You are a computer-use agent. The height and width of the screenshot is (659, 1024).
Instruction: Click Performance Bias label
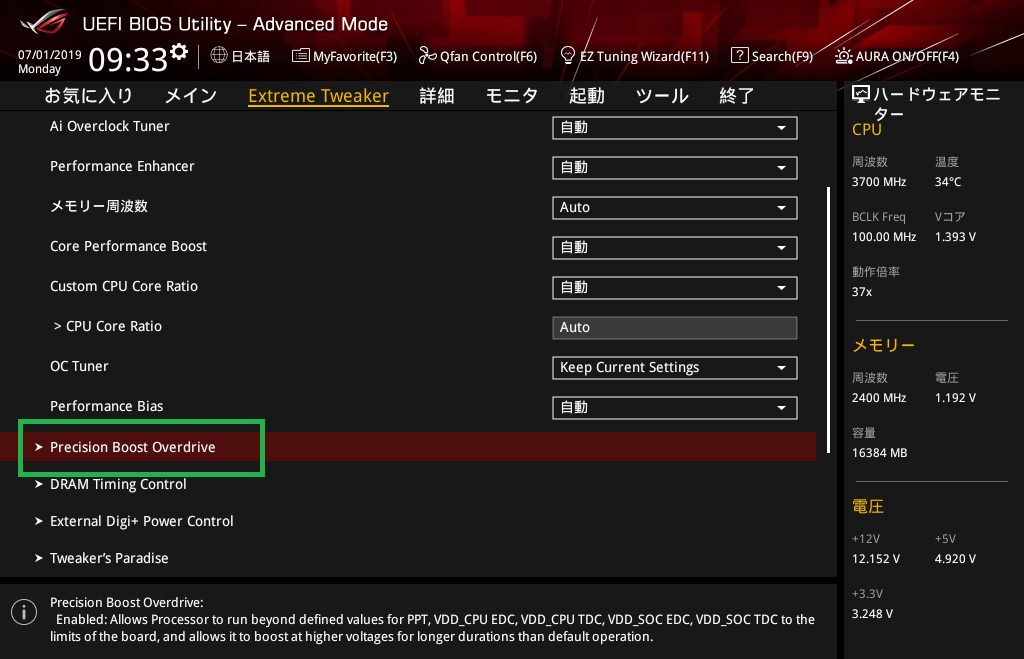[x=106, y=406]
